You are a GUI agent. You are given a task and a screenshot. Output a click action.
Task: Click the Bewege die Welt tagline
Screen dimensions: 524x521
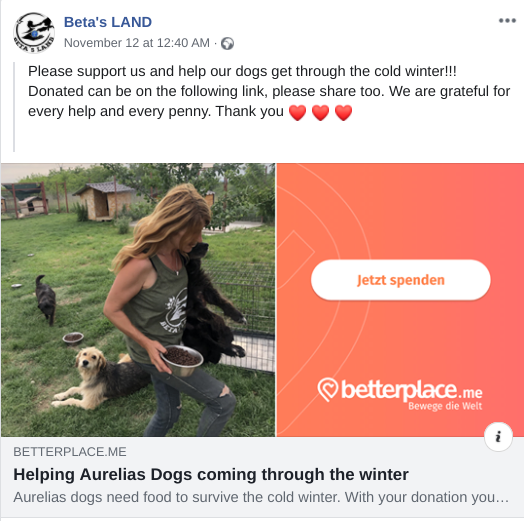[x=445, y=406]
